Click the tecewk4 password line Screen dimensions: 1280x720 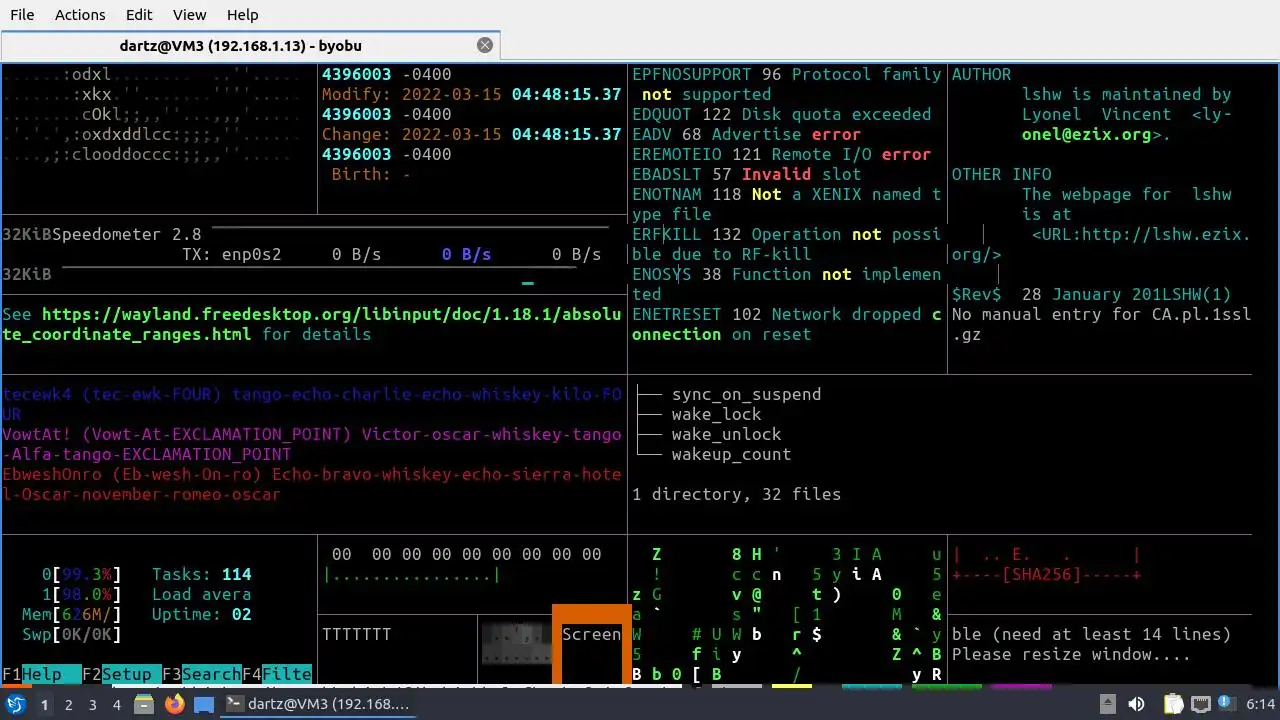tap(312, 404)
